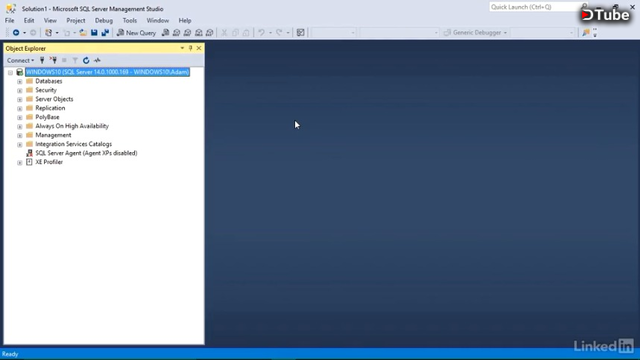Select the PolyBase tree item
Viewport: 640px width, 360px height.
coord(47,117)
